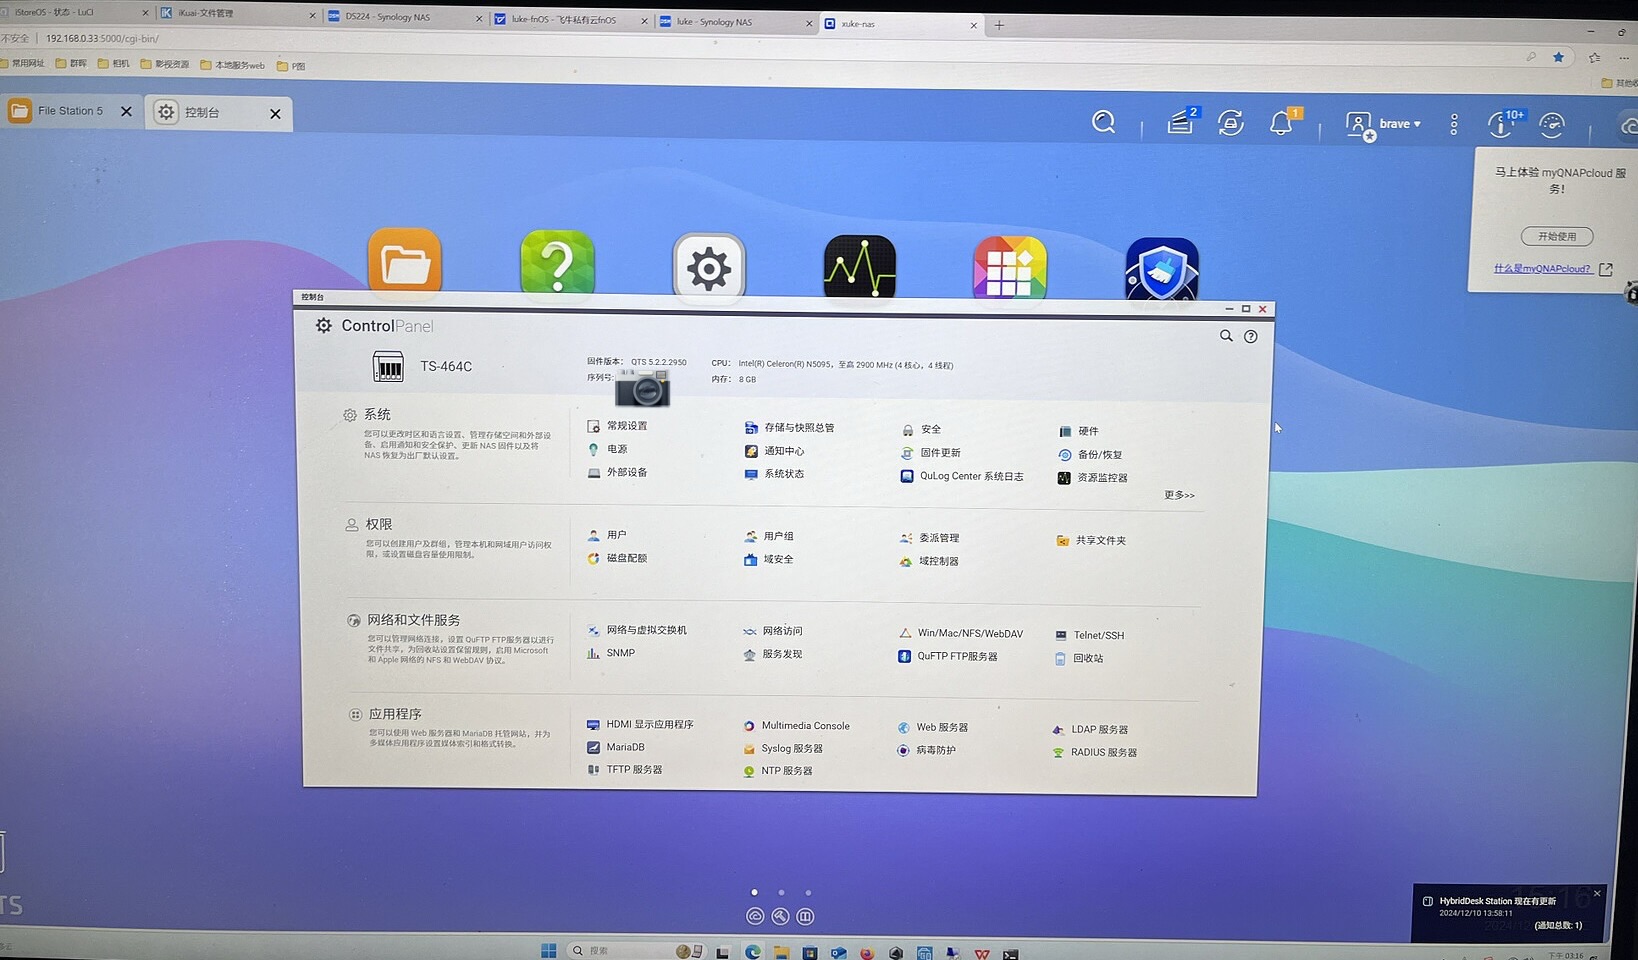Open the 应用程序 category heading
This screenshot has height=960, width=1638.
coord(395,714)
